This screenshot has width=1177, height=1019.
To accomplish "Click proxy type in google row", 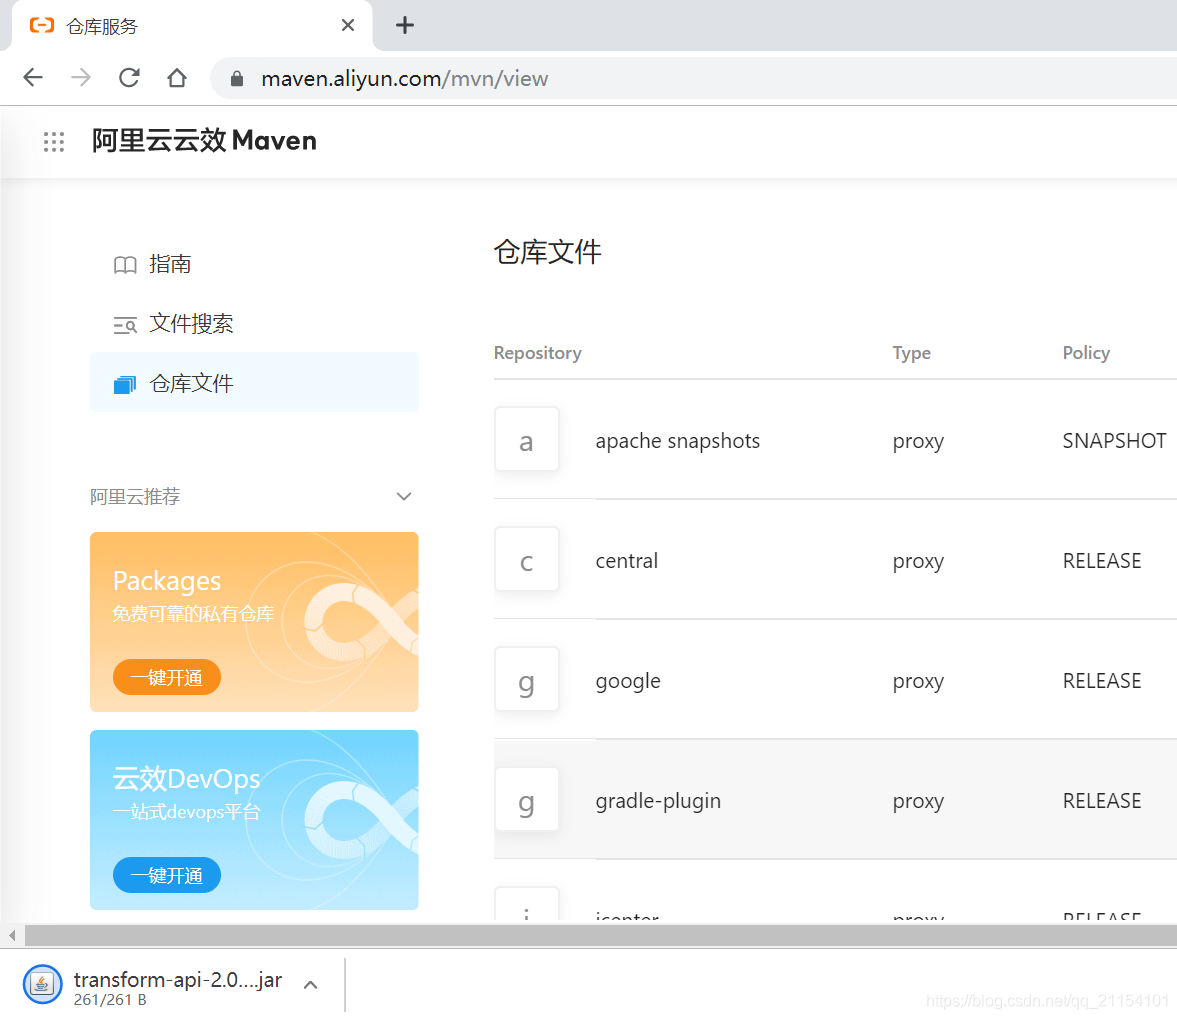I will point(918,681).
